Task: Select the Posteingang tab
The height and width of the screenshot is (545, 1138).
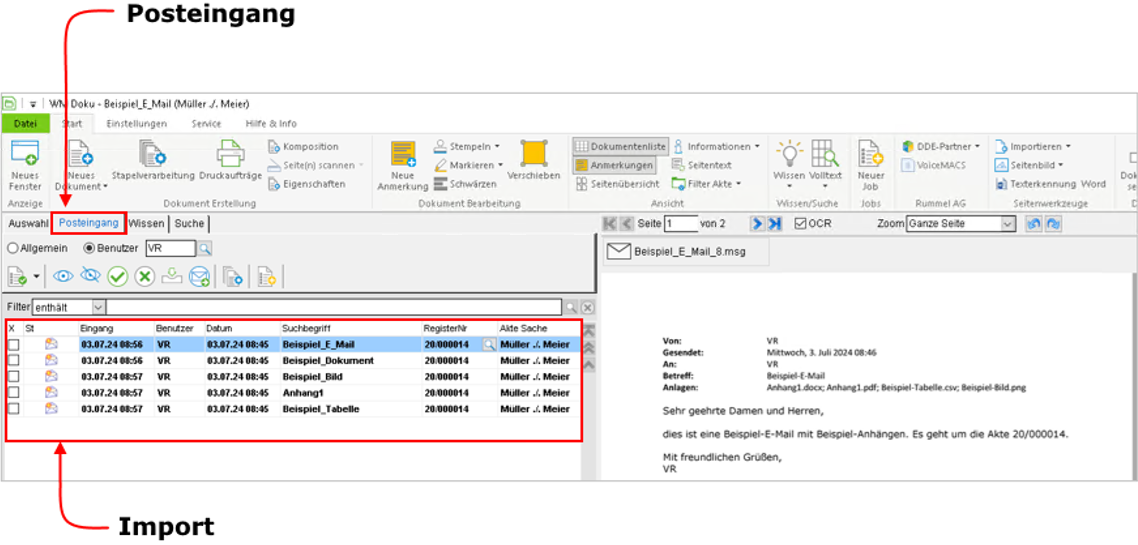Action: coord(89,224)
